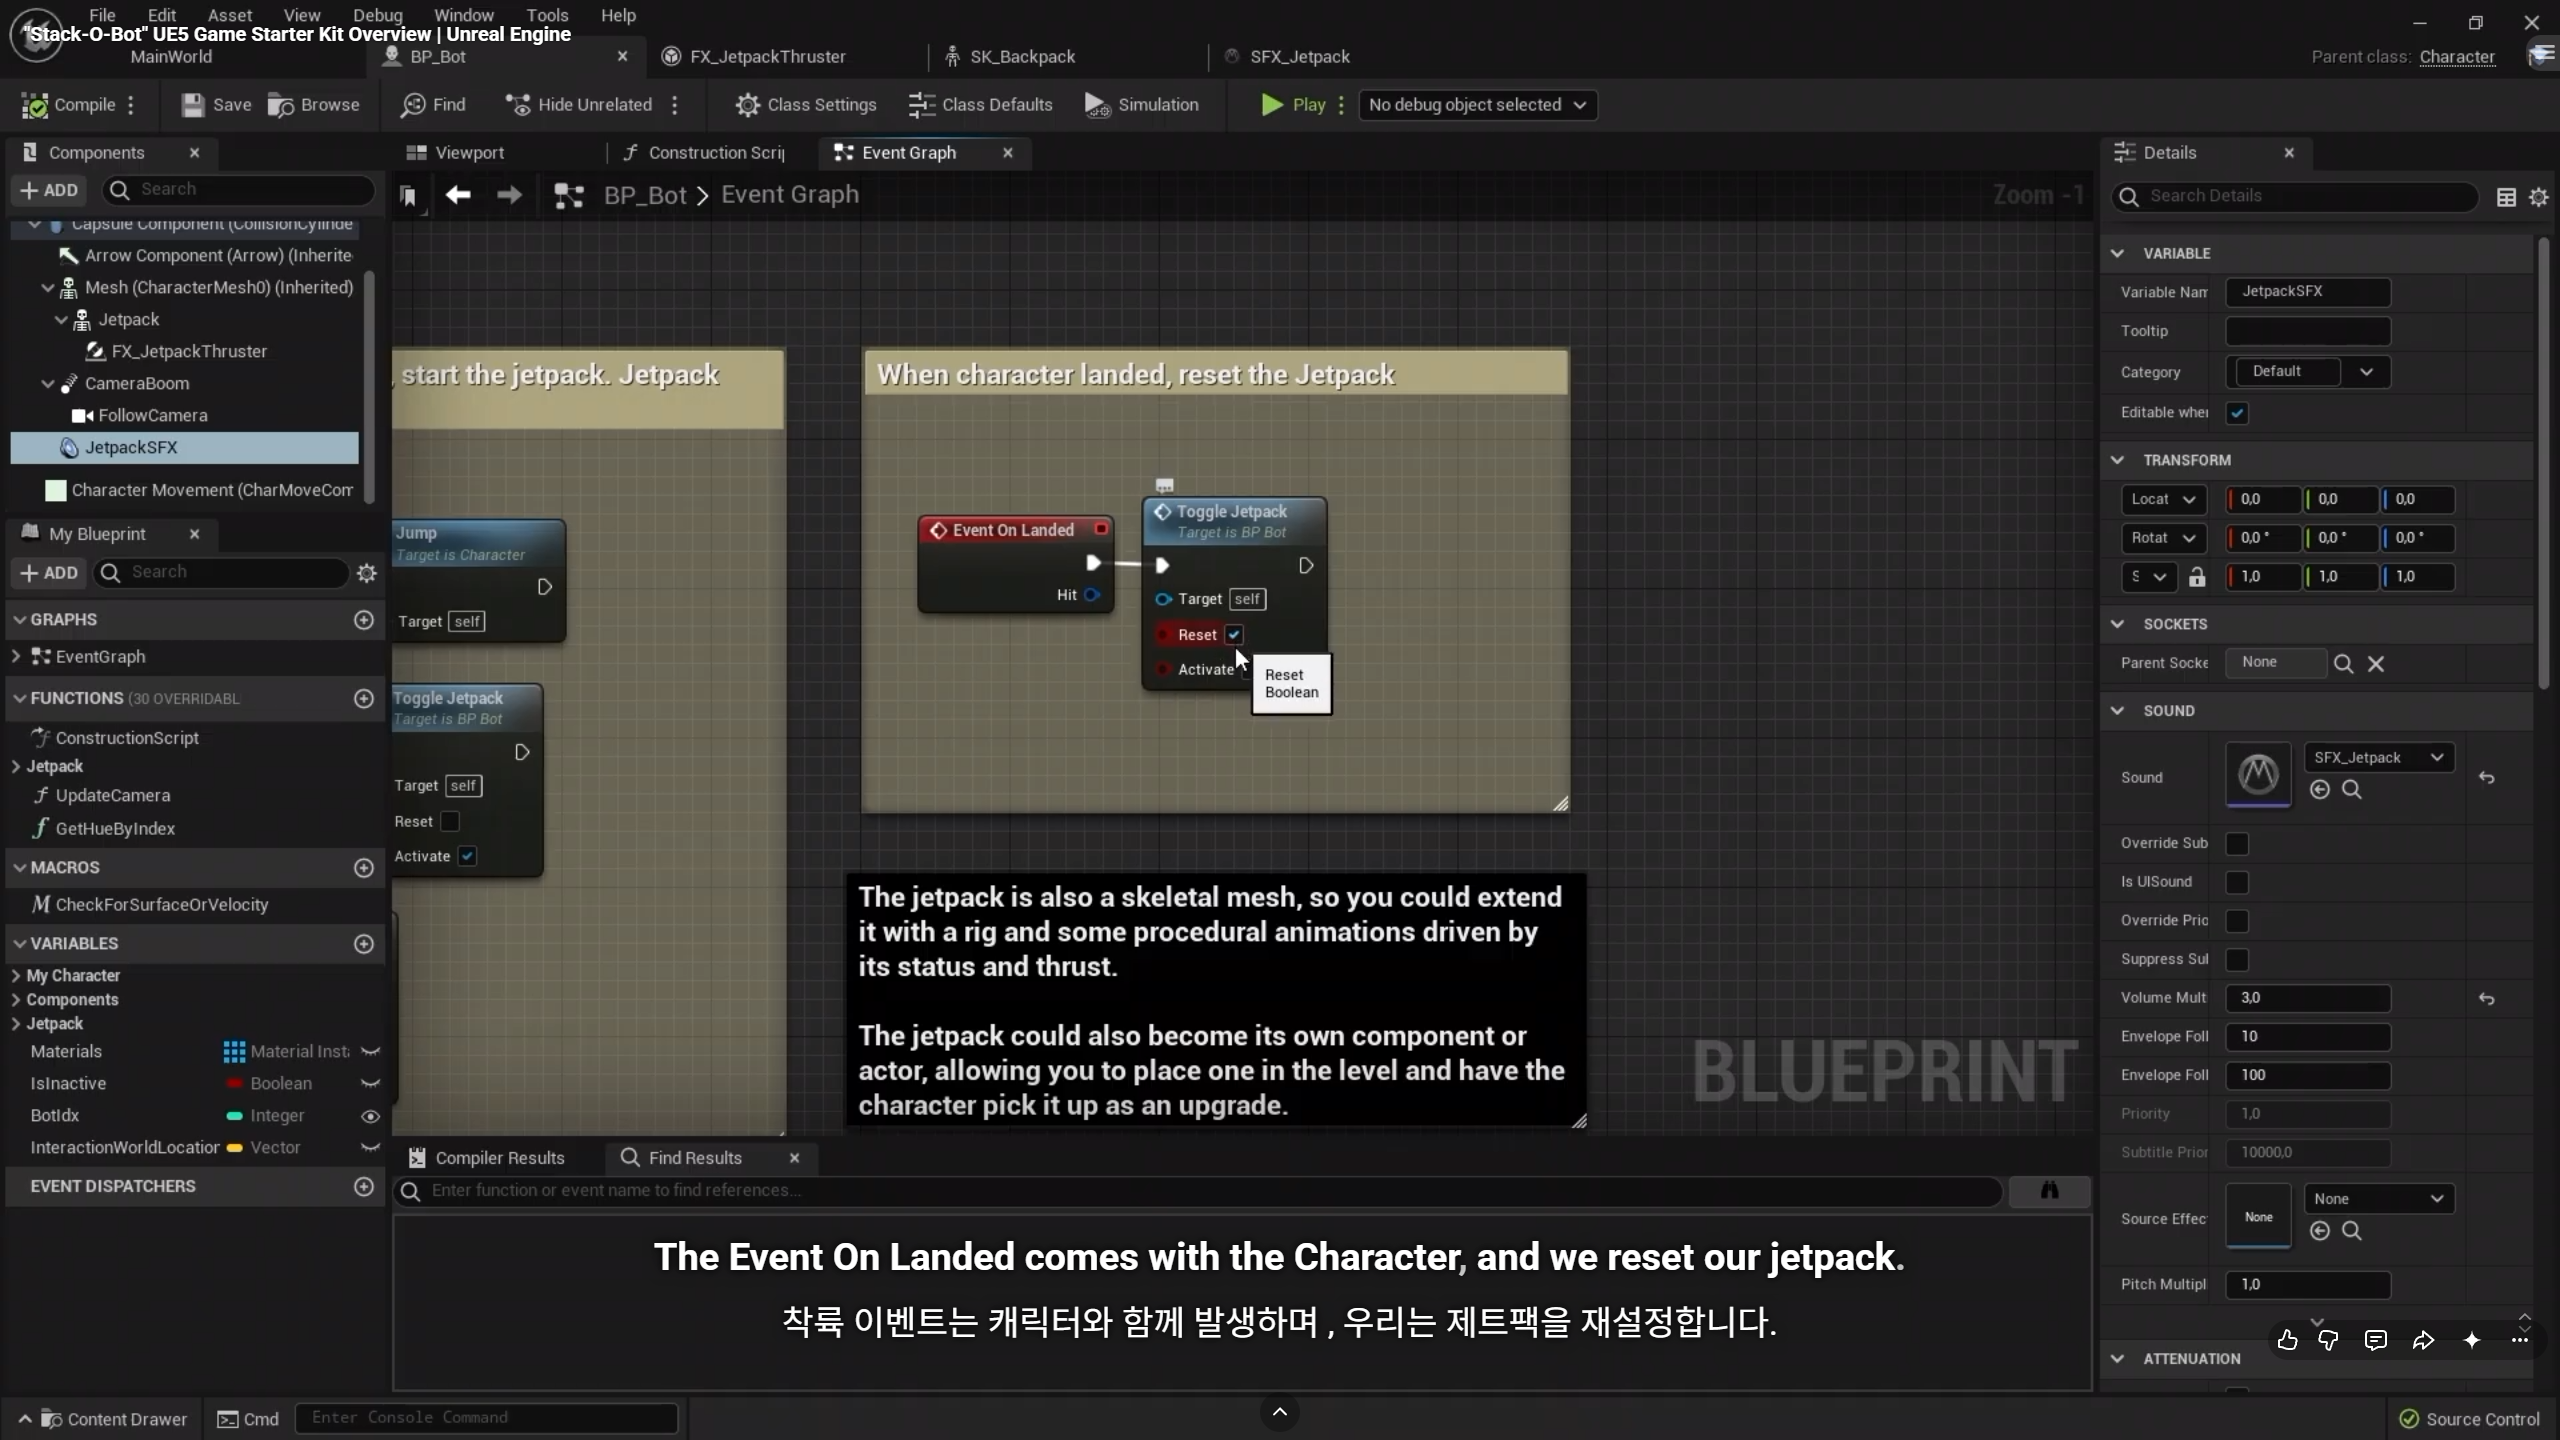The width and height of the screenshot is (2560, 1440).
Task: Add a component with the ADD button
Action: pos(49,190)
